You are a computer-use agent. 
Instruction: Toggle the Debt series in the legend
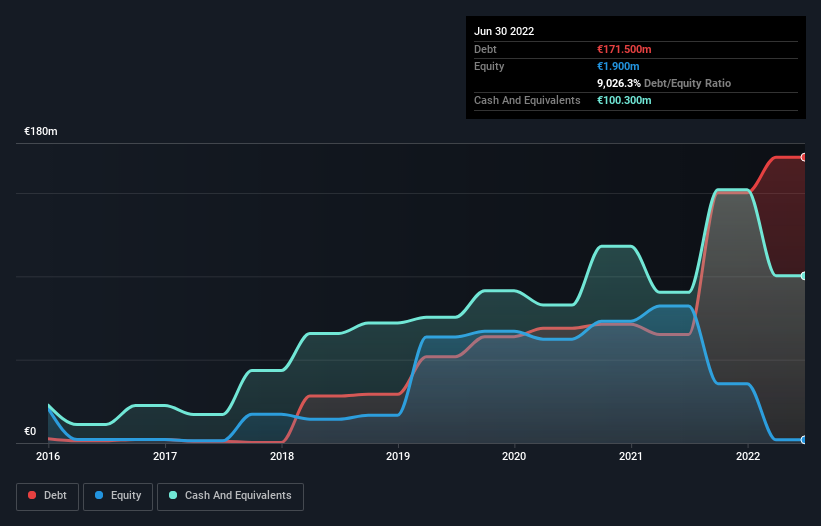tap(47, 496)
